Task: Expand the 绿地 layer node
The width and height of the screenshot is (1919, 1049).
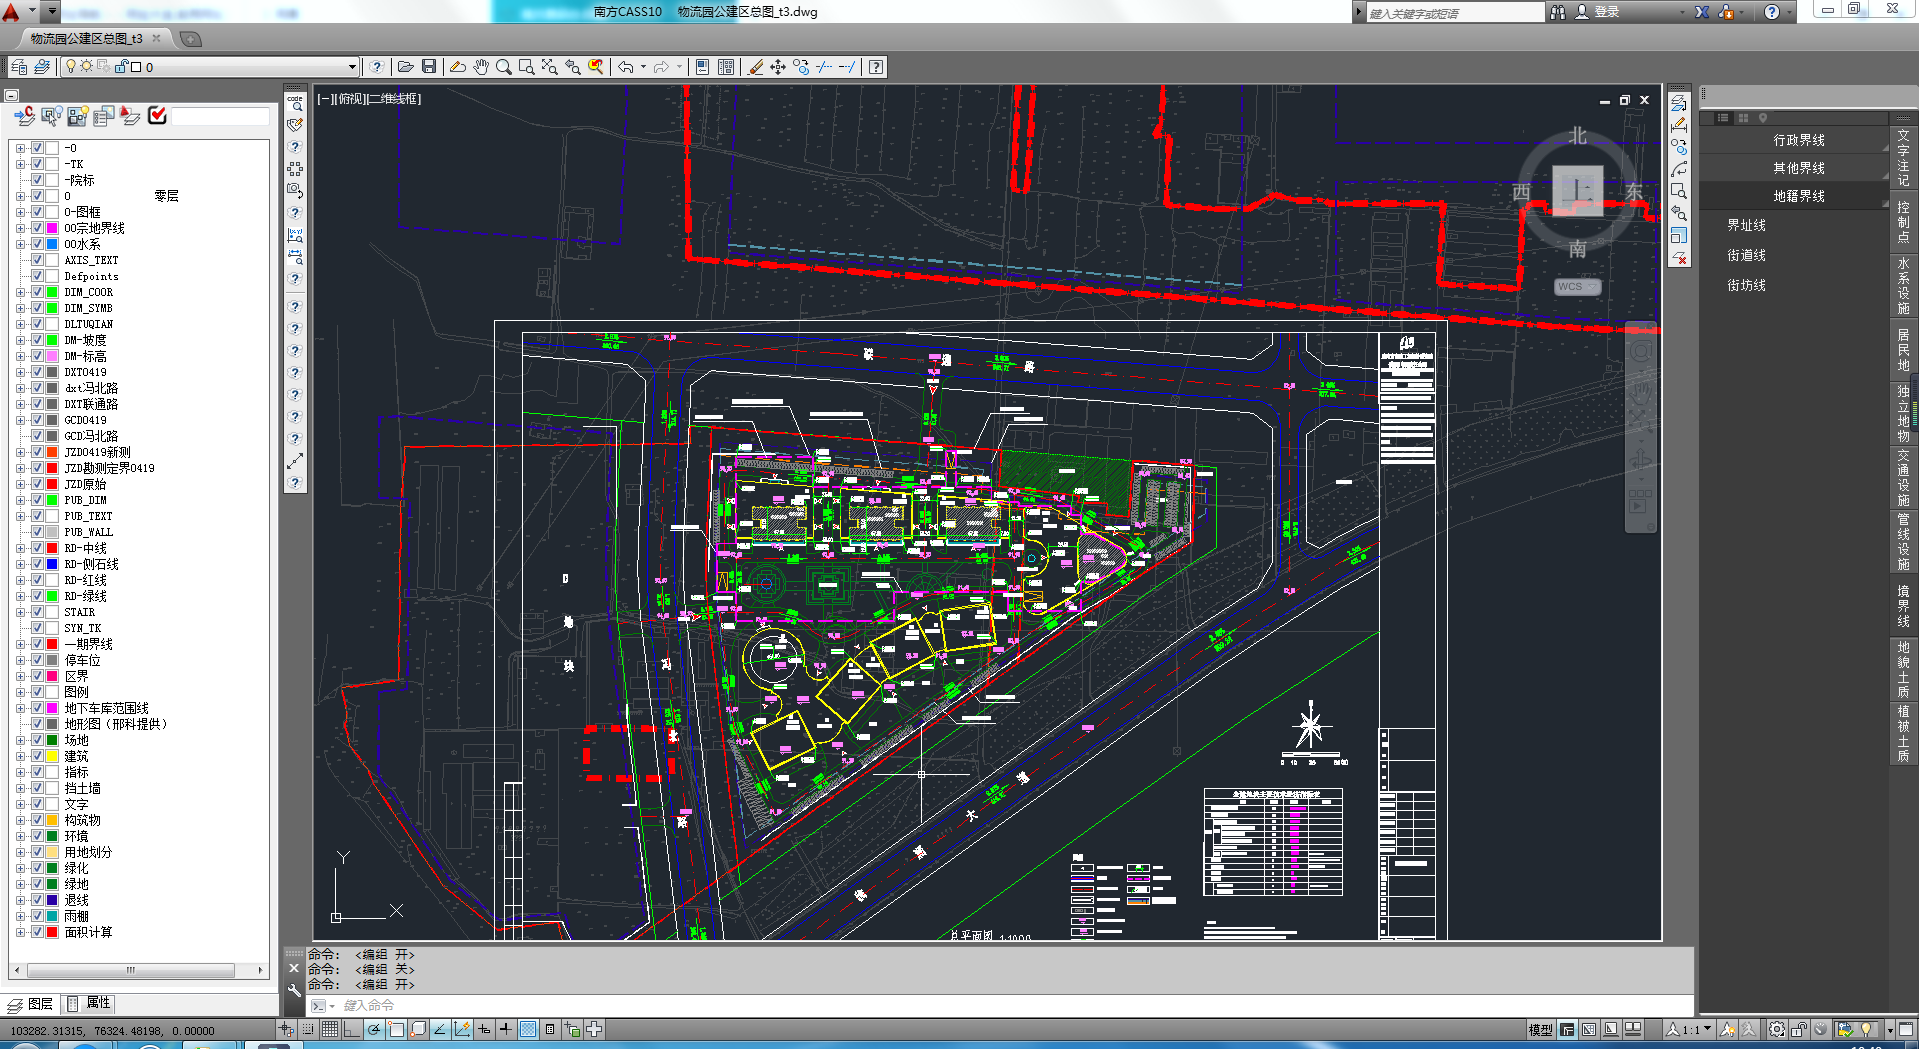Action: [20, 884]
